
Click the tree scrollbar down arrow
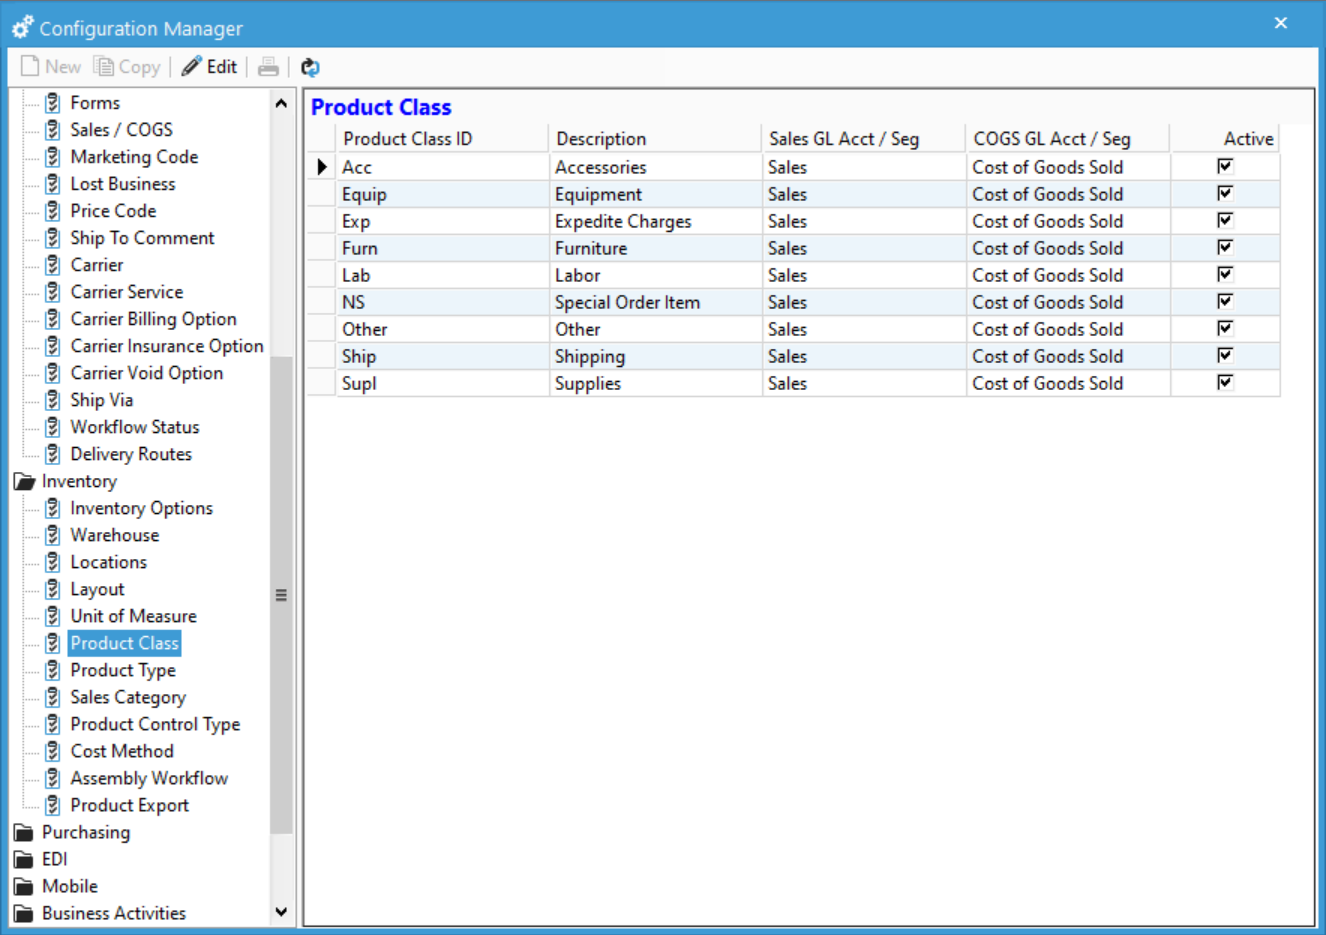[282, 913]
